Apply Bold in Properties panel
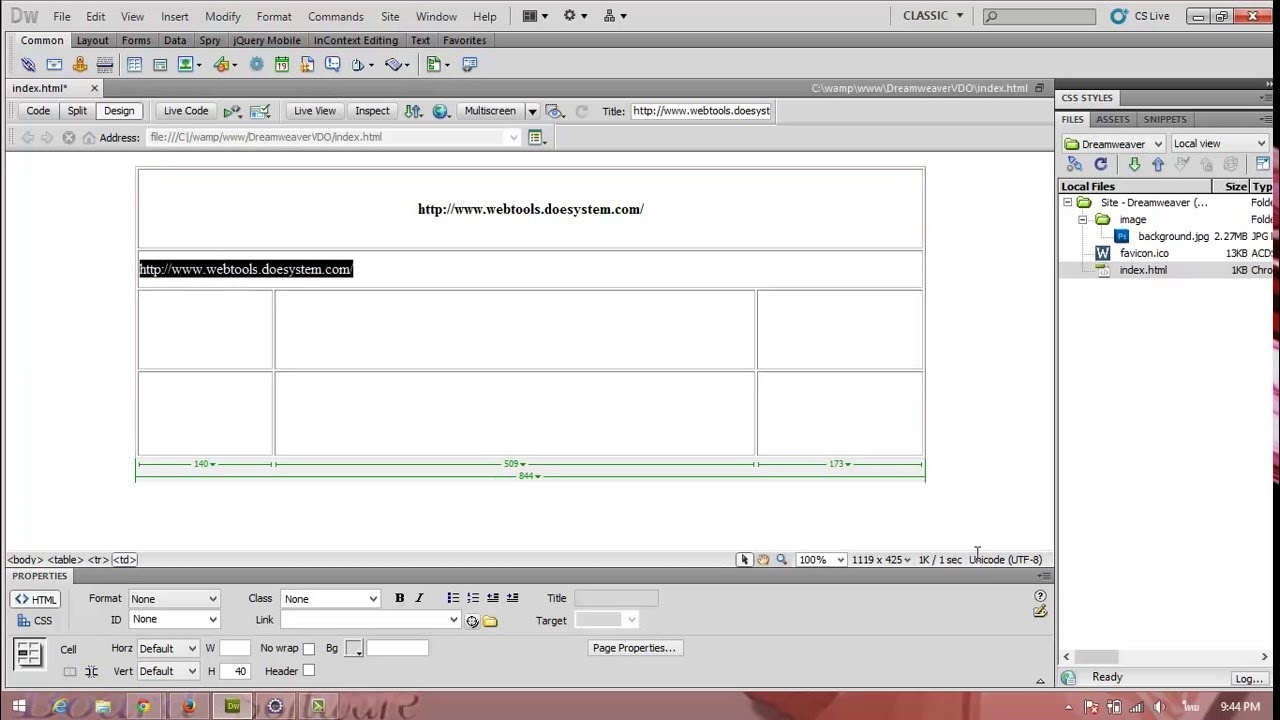The height and width of the screenshot is (720, 1280). [x=399, y=598]
